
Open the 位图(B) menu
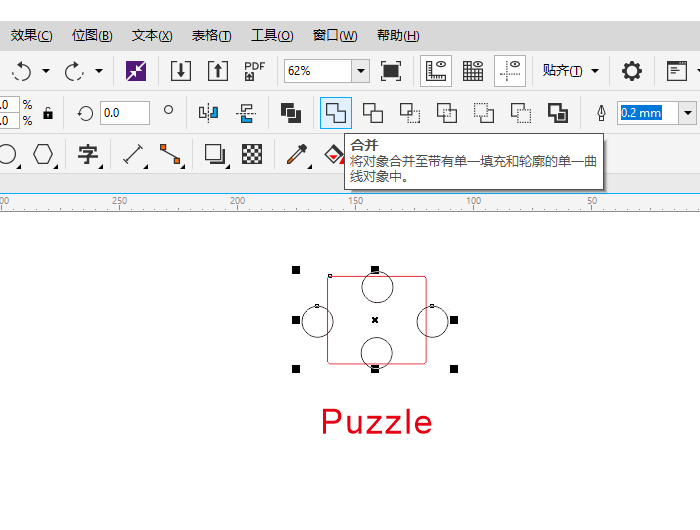point(92,35)
